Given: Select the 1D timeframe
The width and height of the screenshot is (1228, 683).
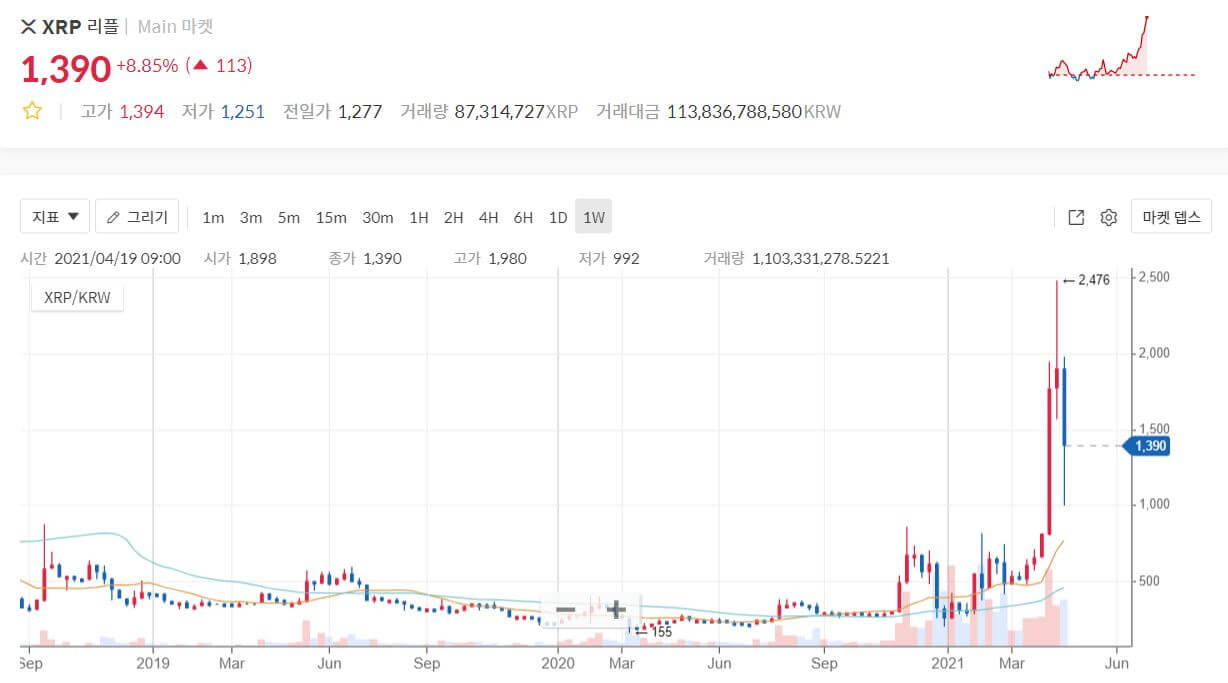Looking at the screenshot, I should click(x=558, y=217).
